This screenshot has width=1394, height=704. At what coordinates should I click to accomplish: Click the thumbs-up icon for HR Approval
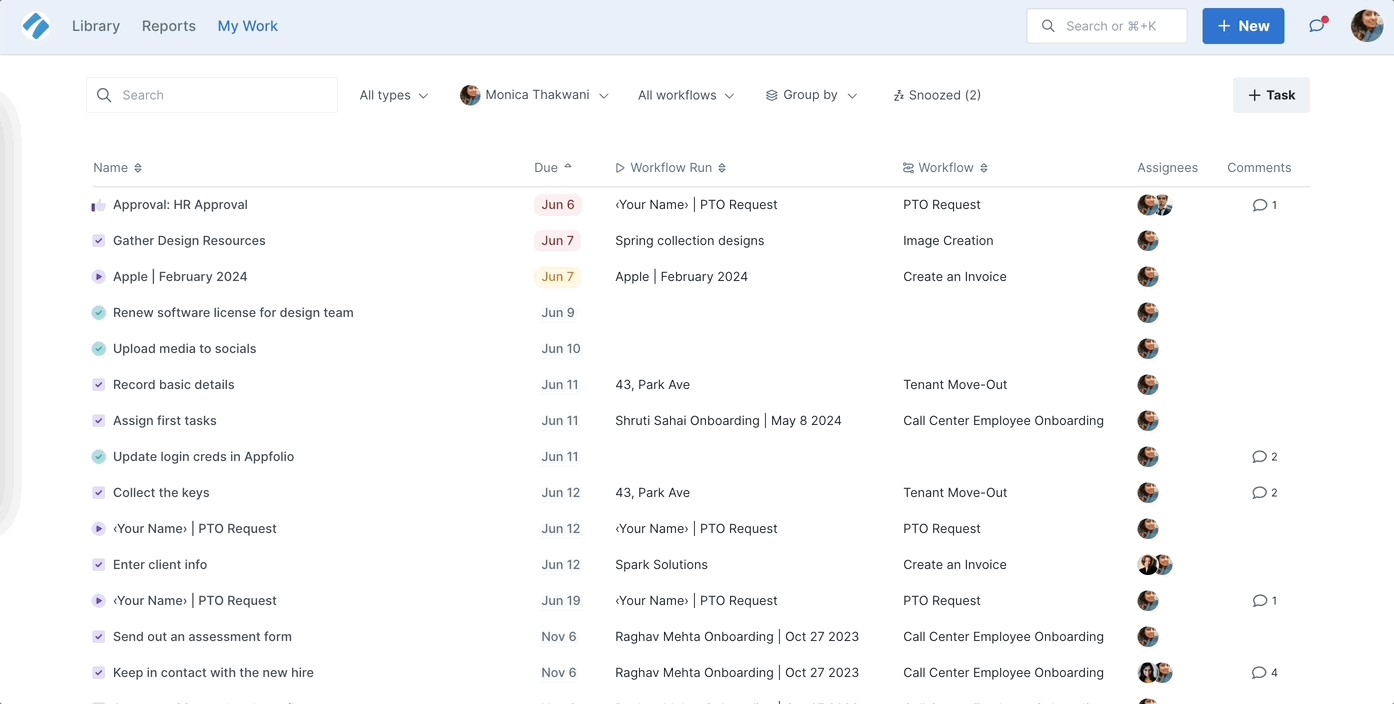coord(99,205)
